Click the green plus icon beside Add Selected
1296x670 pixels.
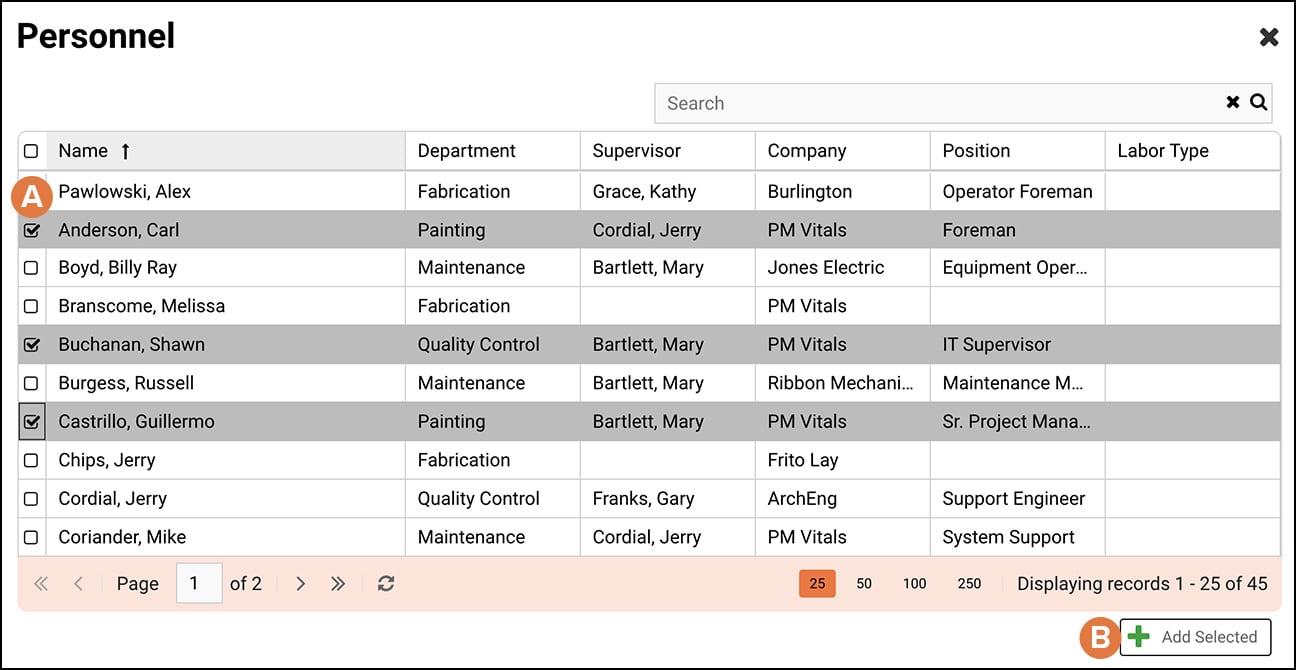(x=1139, y=637)
